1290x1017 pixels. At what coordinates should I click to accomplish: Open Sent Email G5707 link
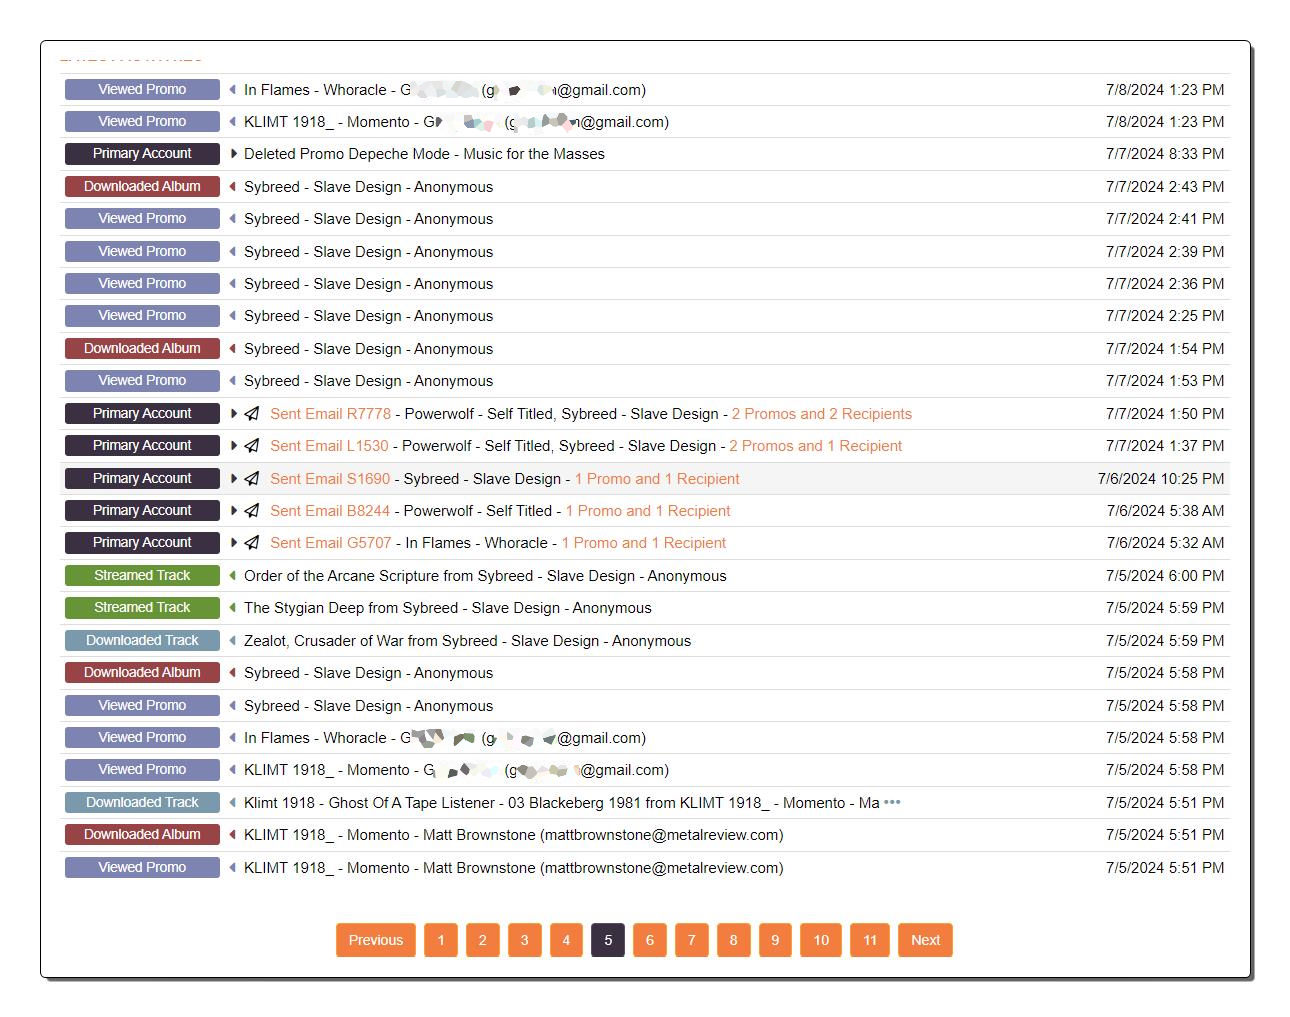[x=331, y=543]
